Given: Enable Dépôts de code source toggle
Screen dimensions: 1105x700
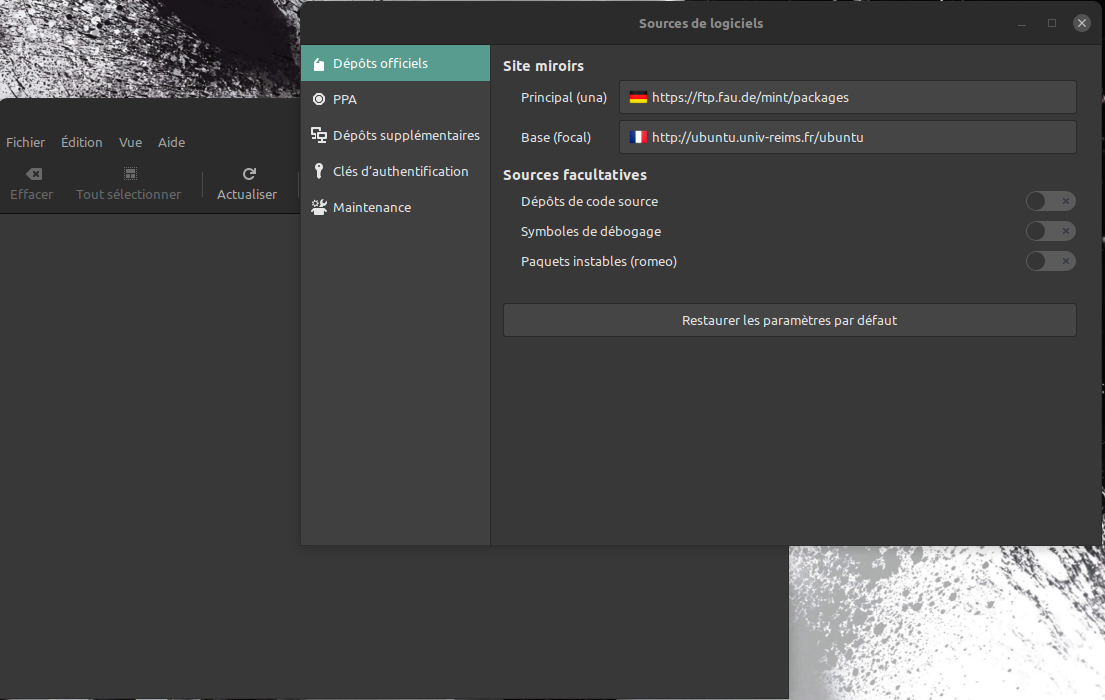Looking at the screenshot, I should point(1050,201).
